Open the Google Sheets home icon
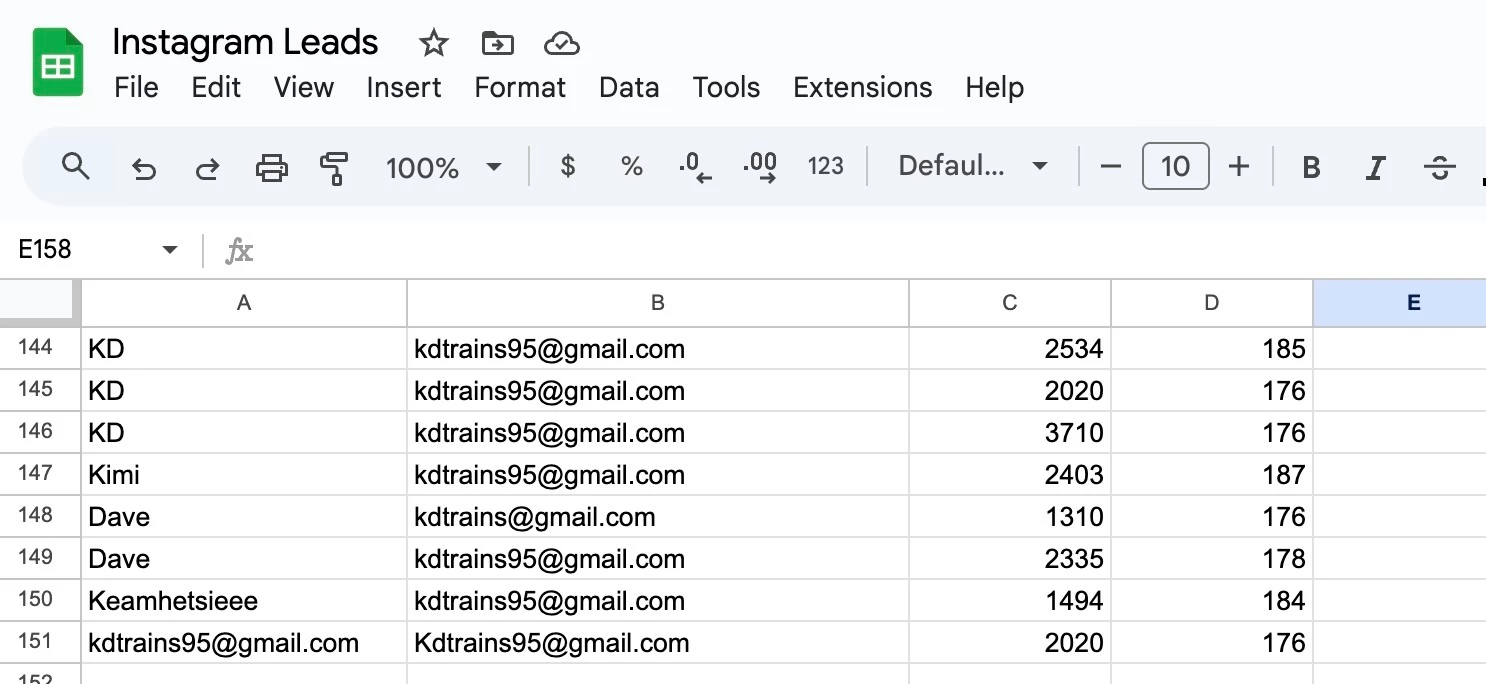This screenshot has width=1486, height=684. click(58, 63)
